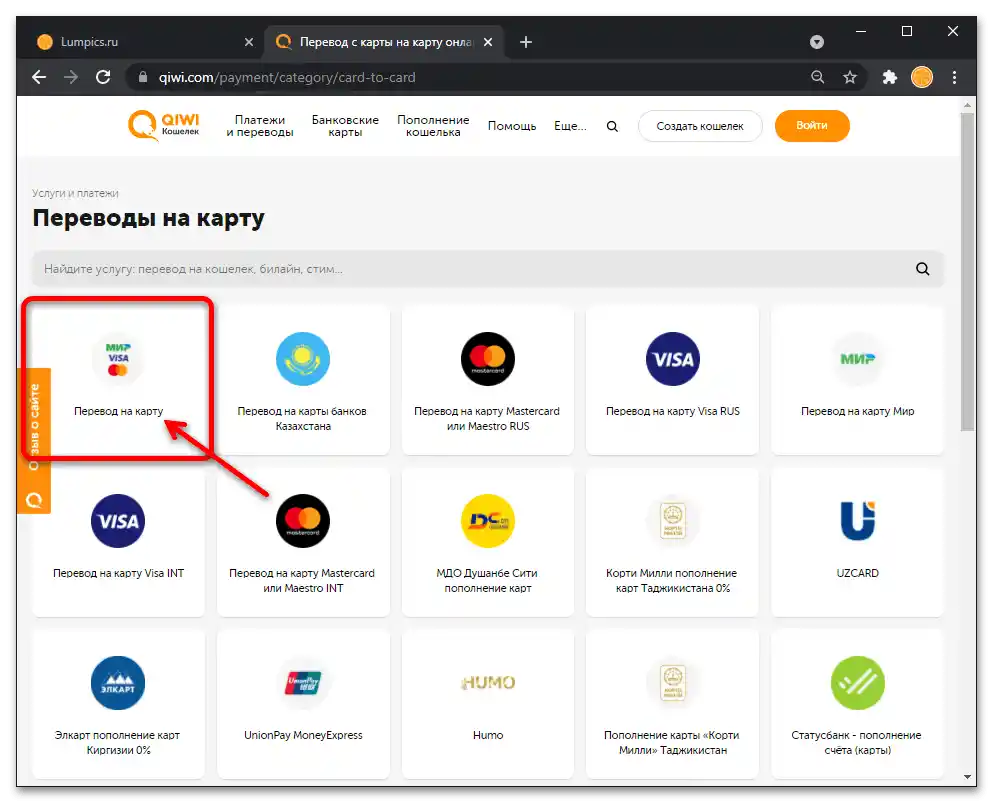The image size is (993, 803).
Task: Open the Платежи и переводы menu
Action: [260, 126]
